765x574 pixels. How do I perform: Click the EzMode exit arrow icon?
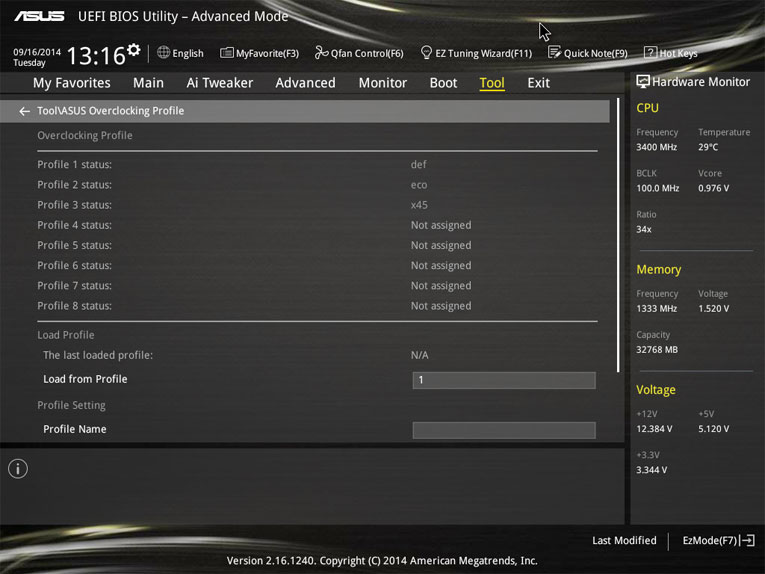point(747,540)
